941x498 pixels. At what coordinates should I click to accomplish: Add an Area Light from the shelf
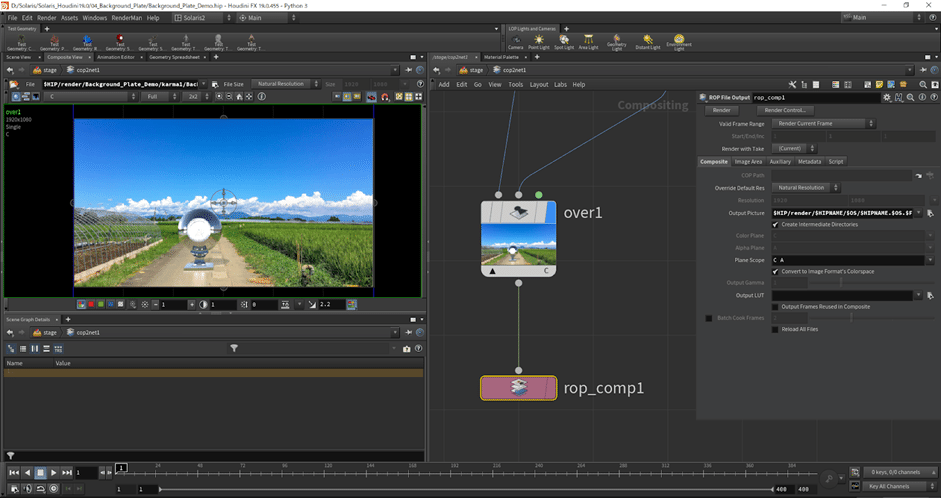point(588,42)
